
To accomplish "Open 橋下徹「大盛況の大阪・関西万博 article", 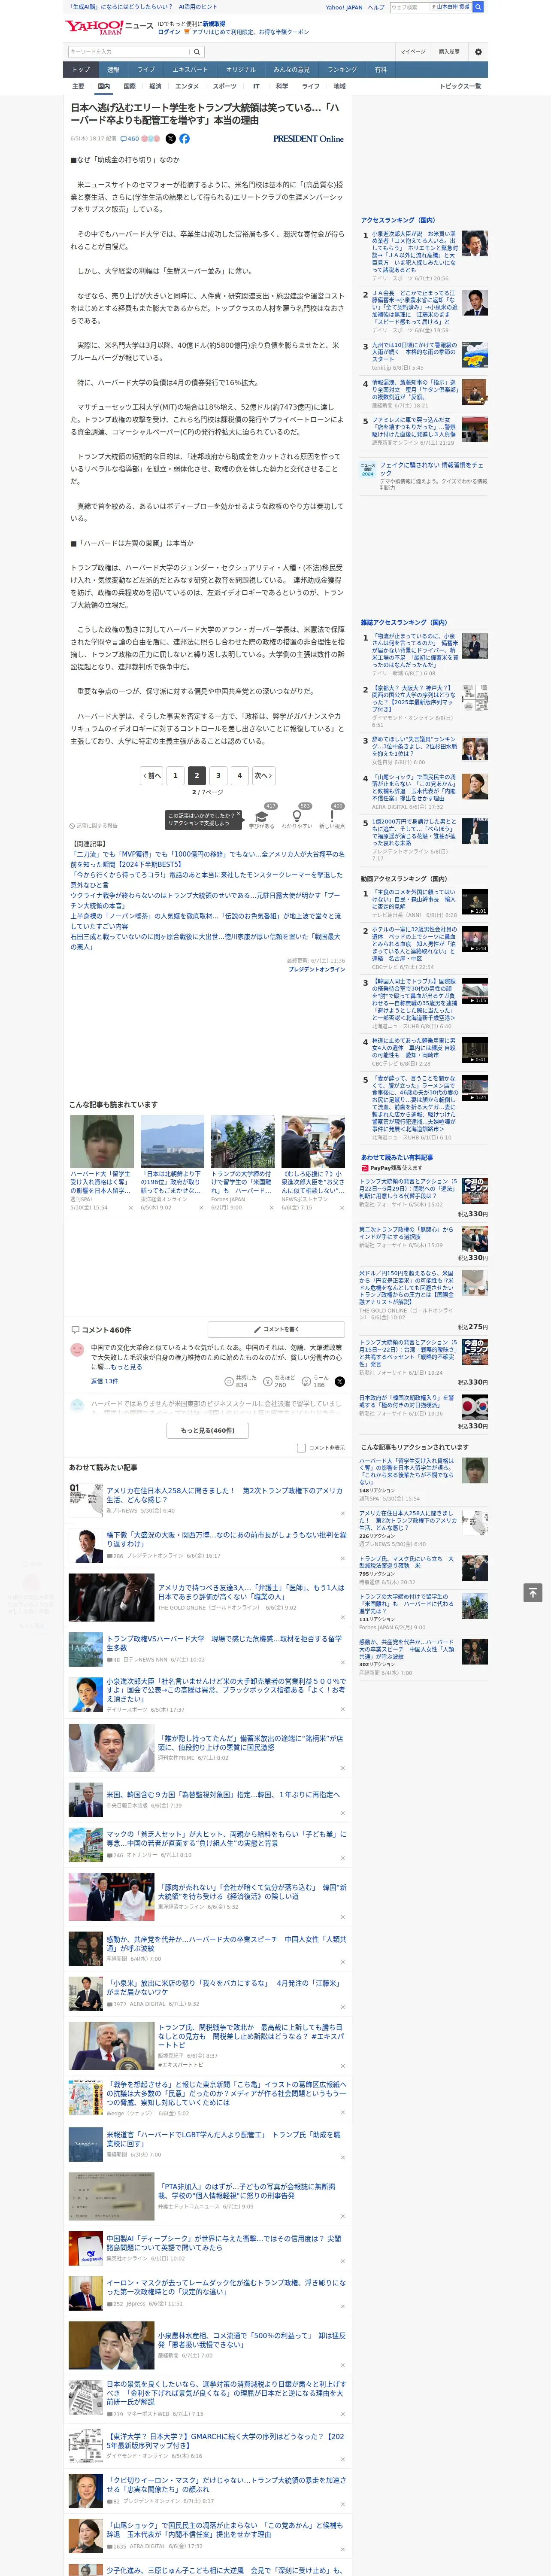I will click(x=226, y=1539).
